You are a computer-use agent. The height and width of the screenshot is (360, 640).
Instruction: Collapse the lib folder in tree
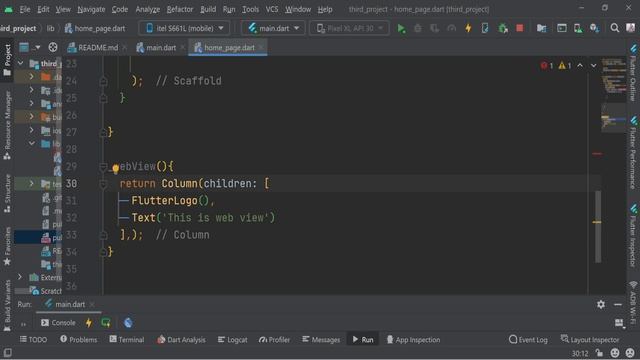coord(31,143)
